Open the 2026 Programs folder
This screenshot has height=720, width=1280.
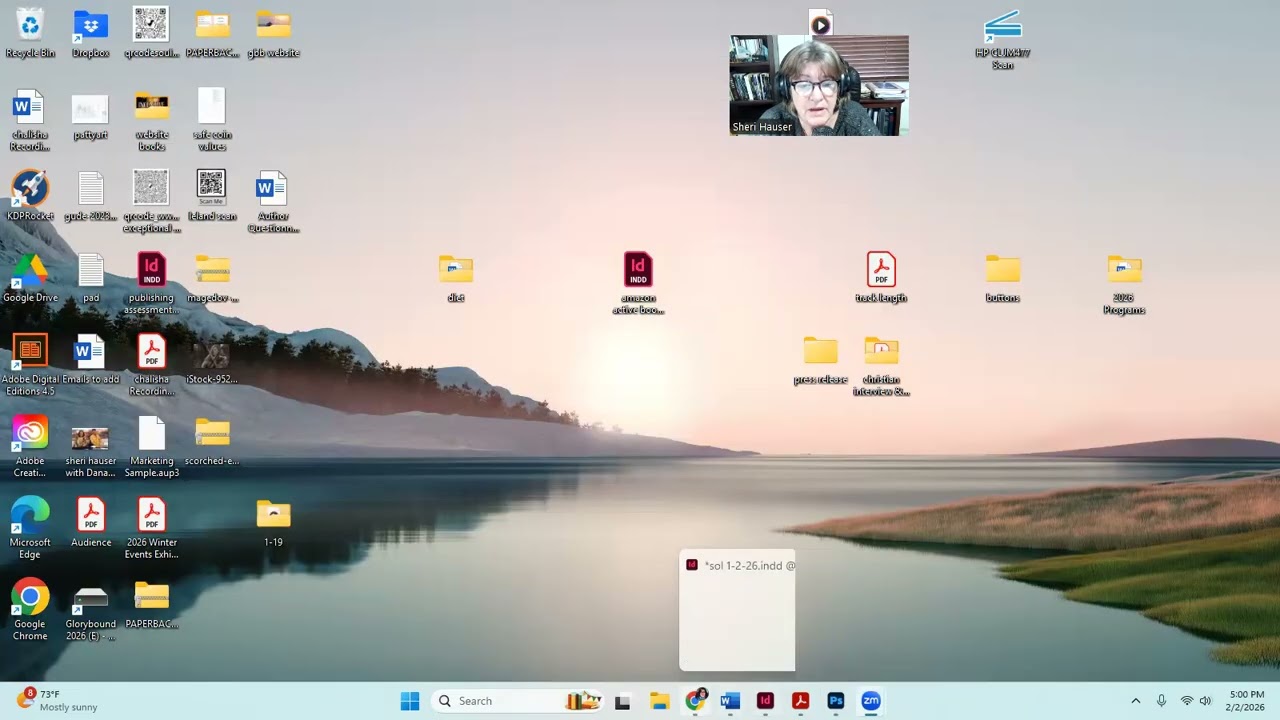click(x=1124, y=284)
